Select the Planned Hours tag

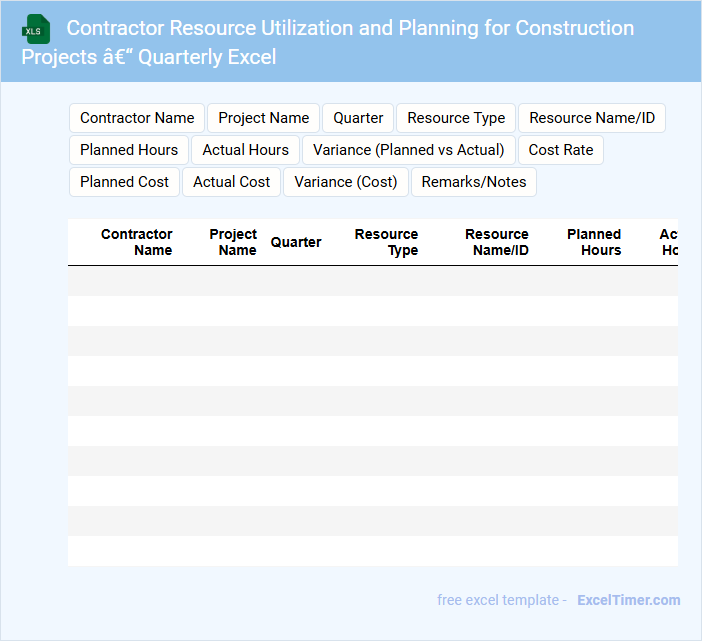pos(129,150)
